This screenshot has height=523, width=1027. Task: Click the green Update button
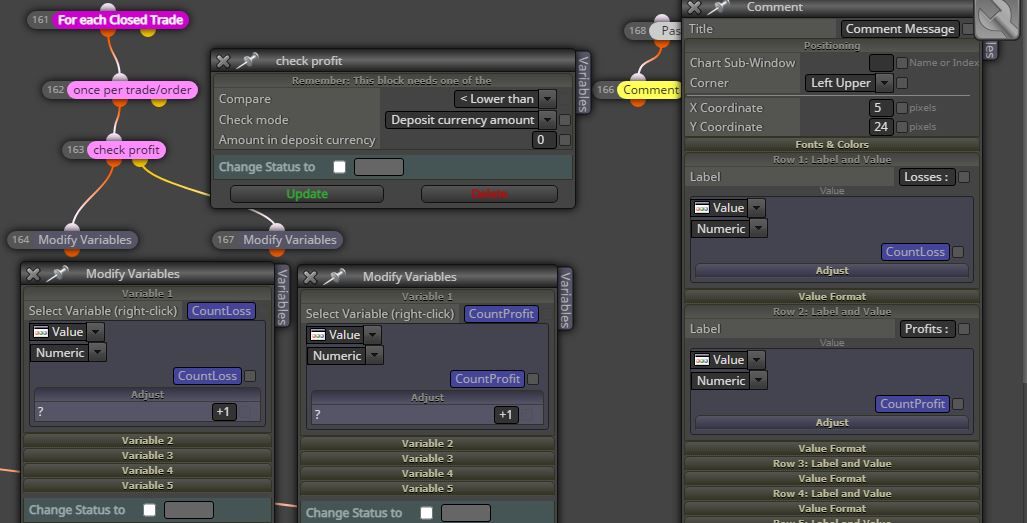[x=307, y=194]
